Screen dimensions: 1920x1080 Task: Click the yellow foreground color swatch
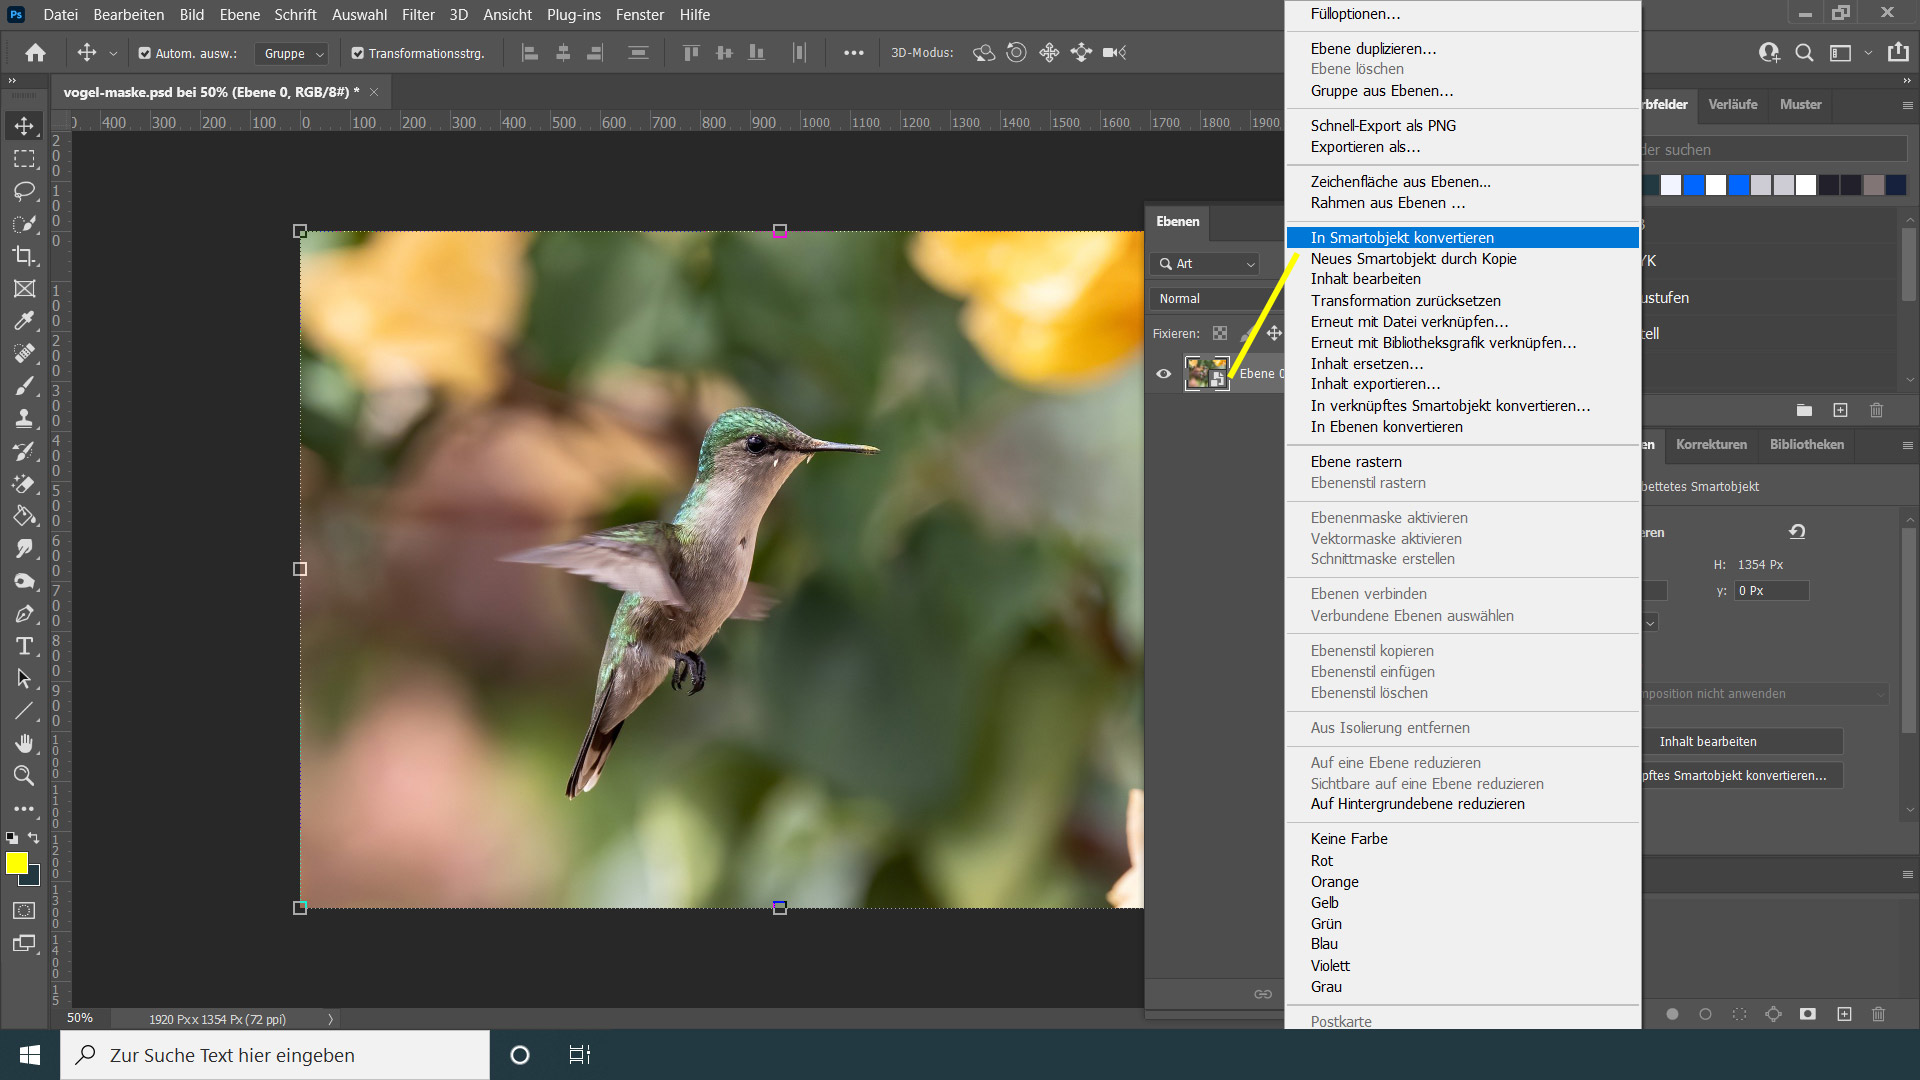17,863
